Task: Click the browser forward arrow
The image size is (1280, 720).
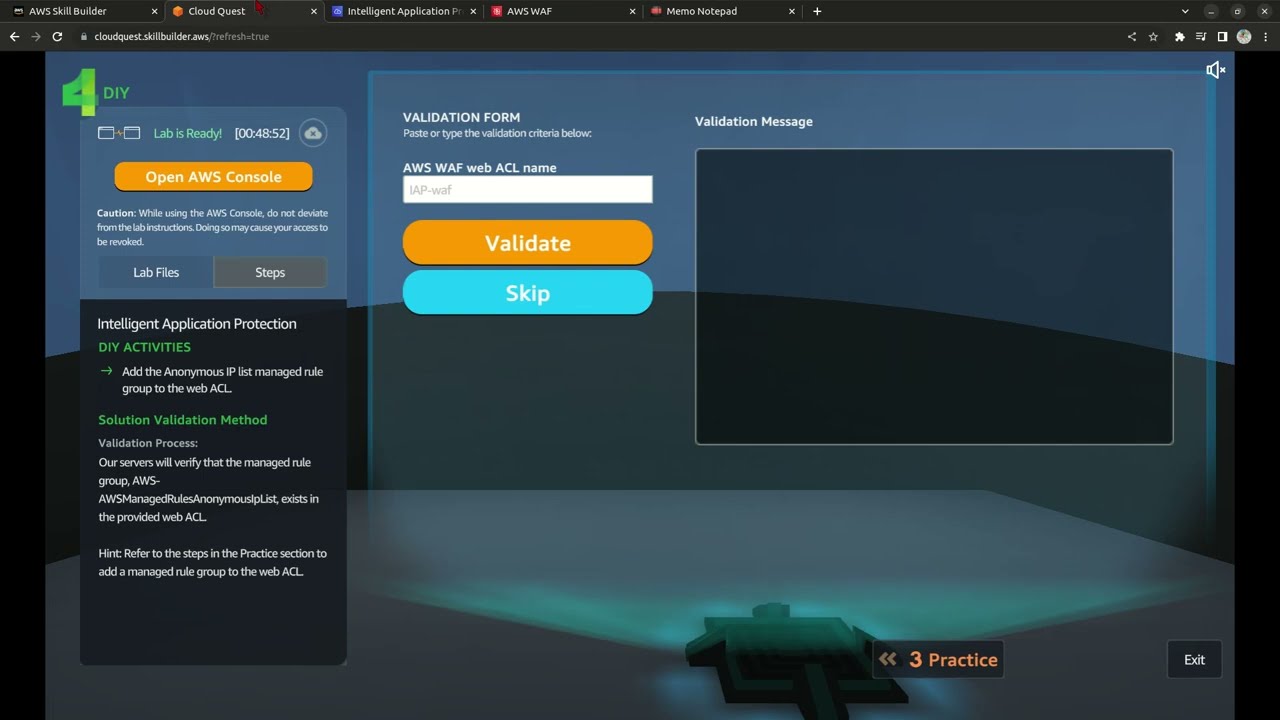Action: coord(36,36)
